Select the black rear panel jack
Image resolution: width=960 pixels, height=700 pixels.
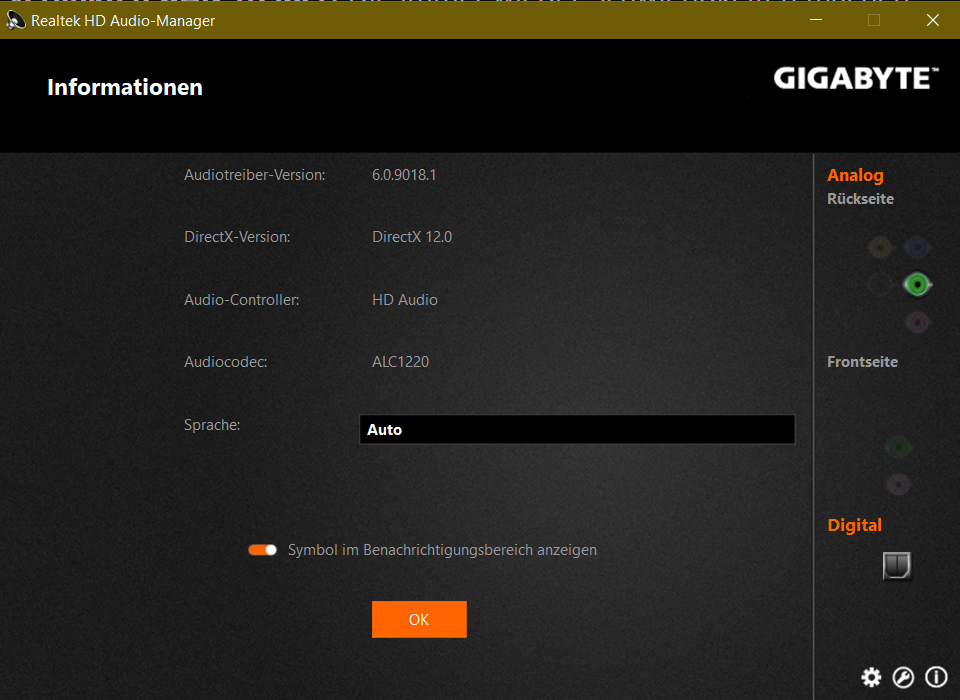tap(880, 284)
